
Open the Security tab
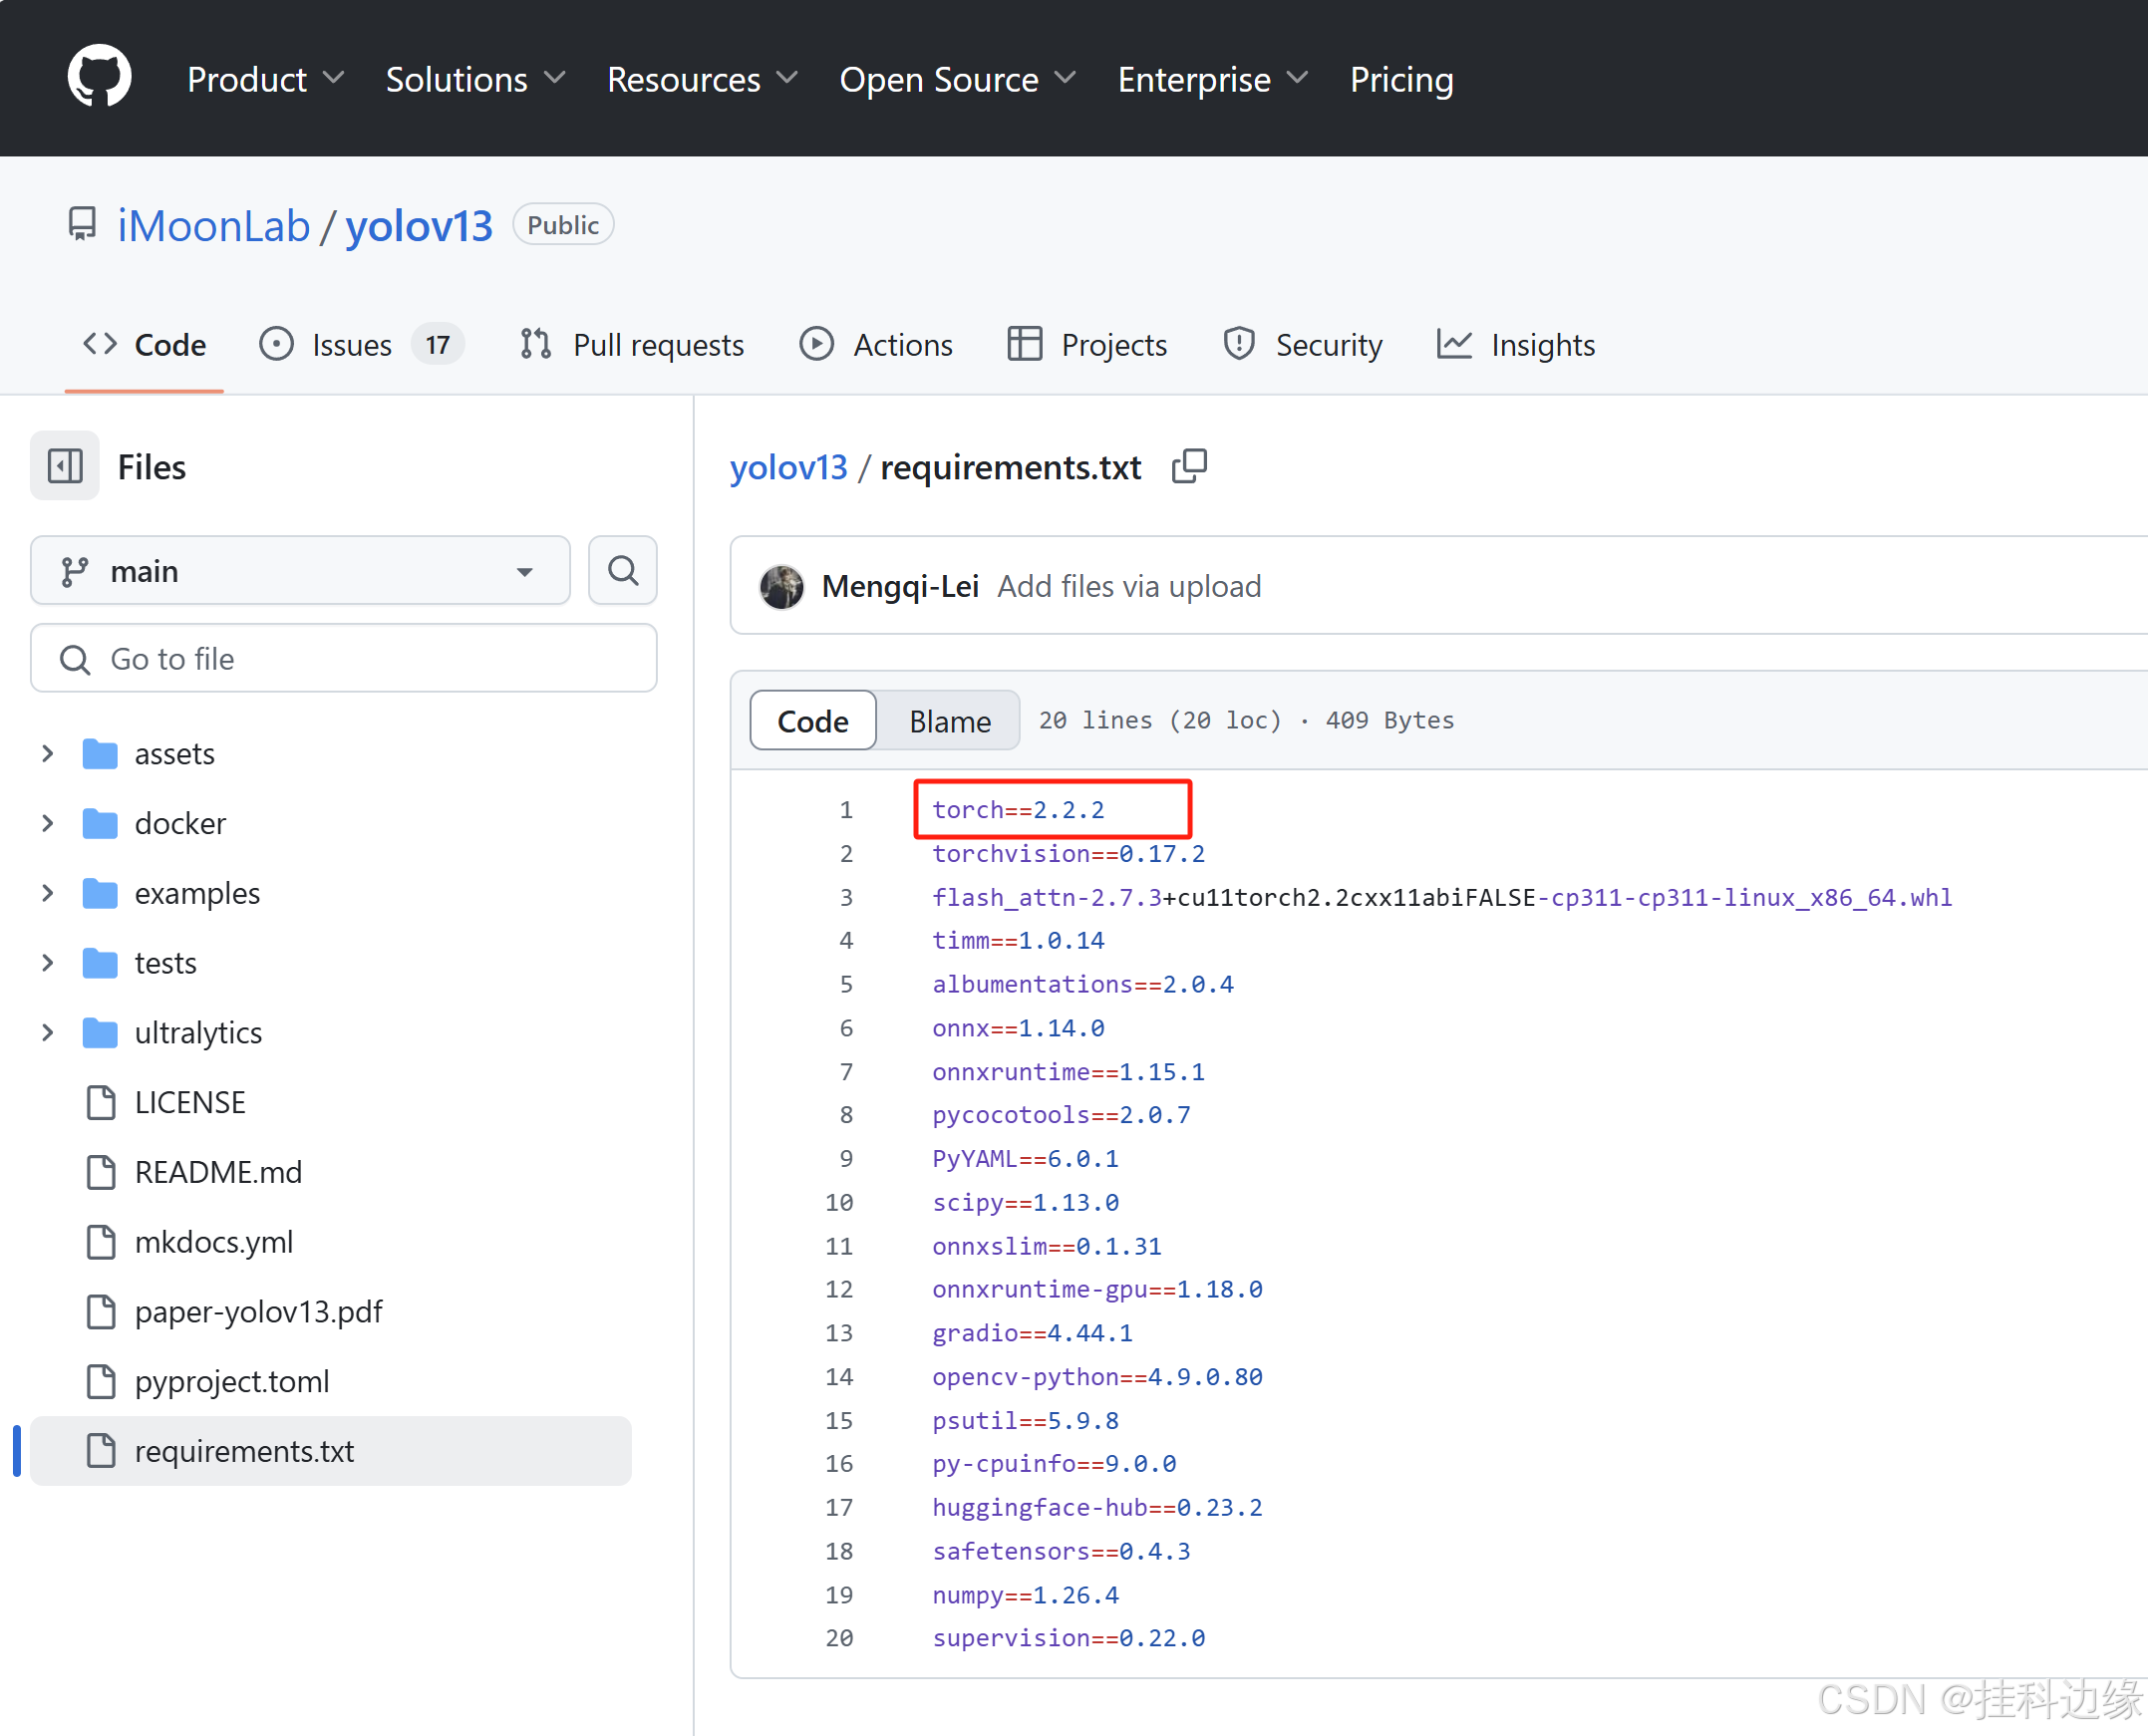coord(1303,345)
